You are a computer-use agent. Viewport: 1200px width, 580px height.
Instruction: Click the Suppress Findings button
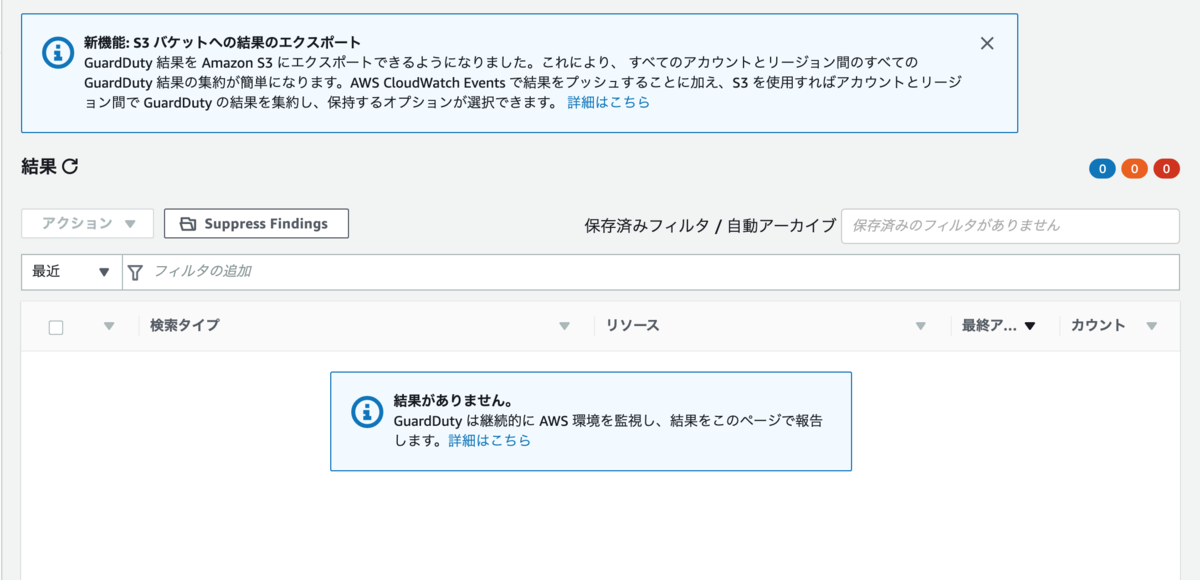[x=256, y=223]
